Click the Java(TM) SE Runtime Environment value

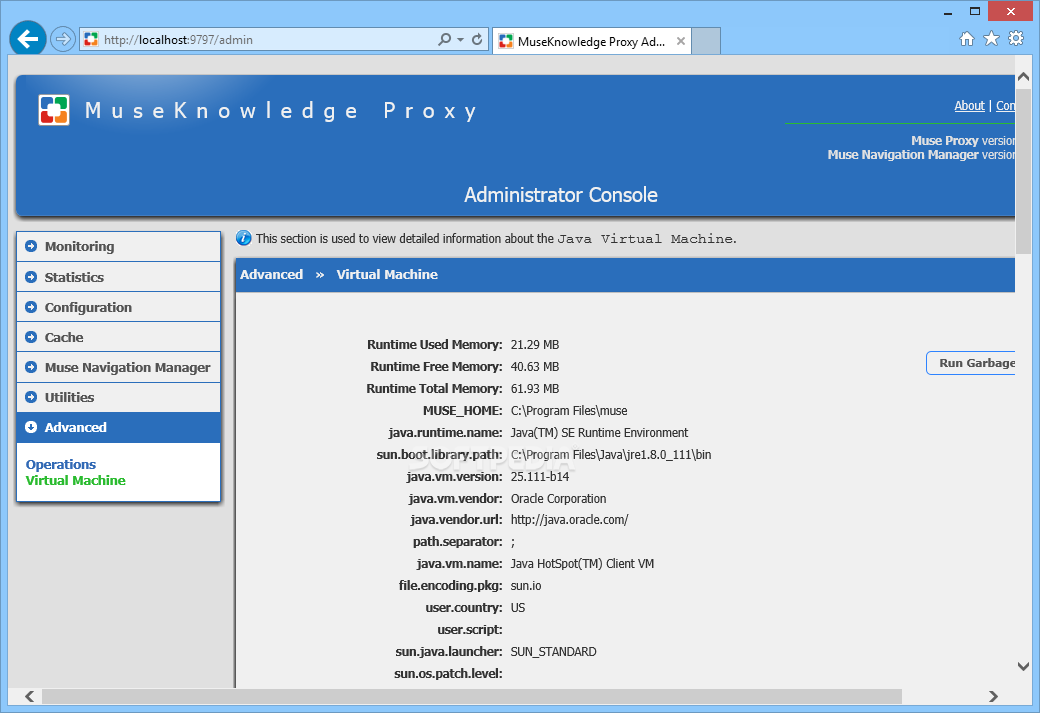(x=599, y=432)
